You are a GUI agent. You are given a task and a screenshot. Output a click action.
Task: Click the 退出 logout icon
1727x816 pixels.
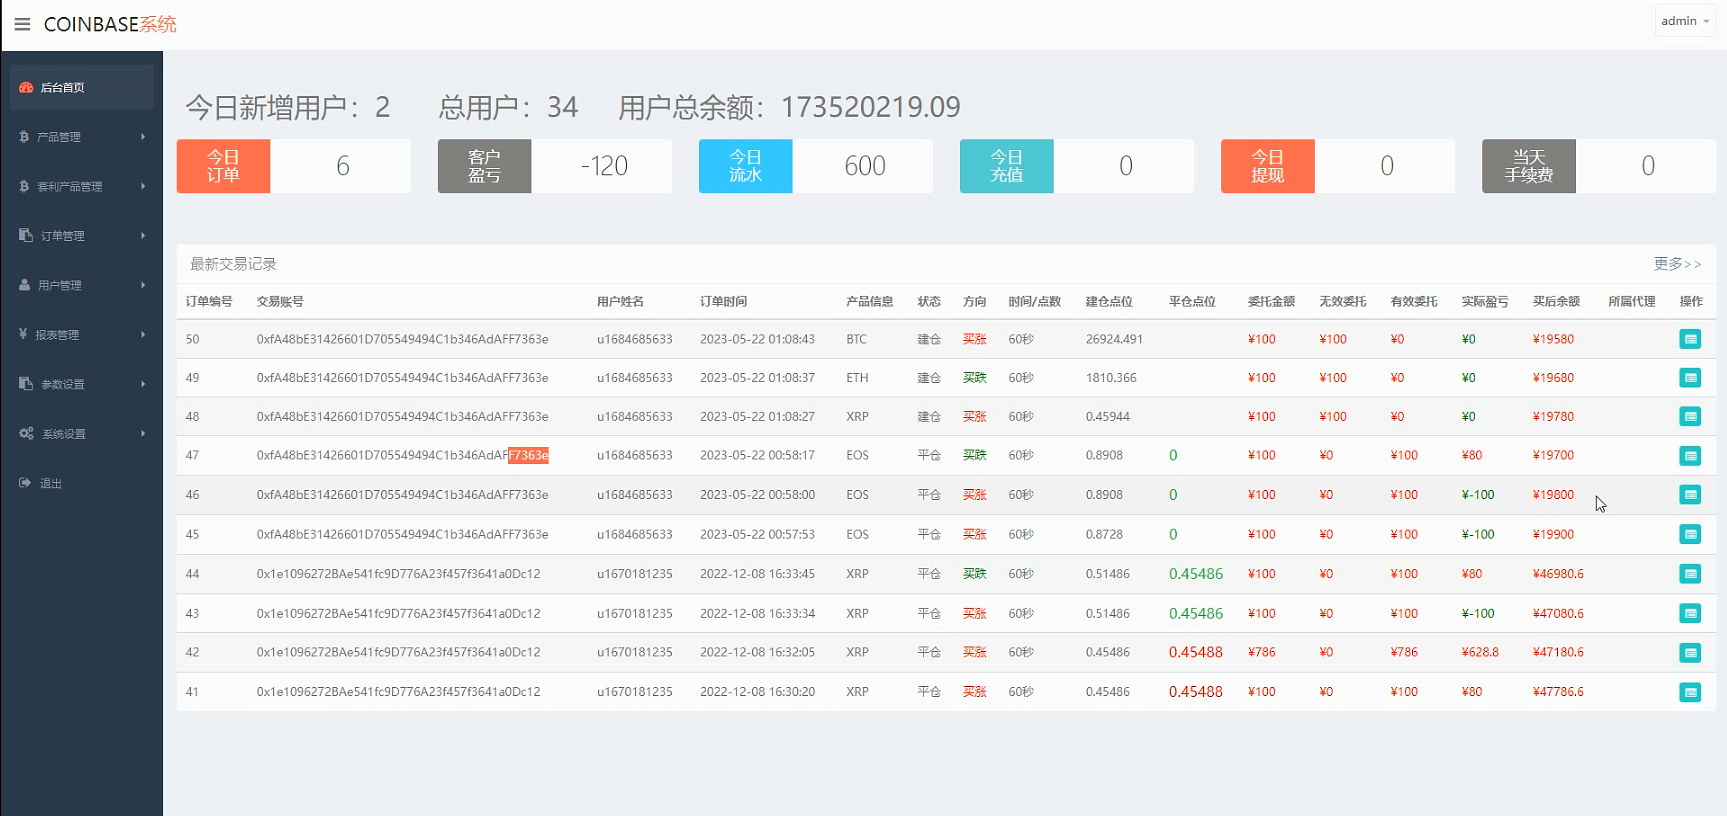[x=25, y=483]
